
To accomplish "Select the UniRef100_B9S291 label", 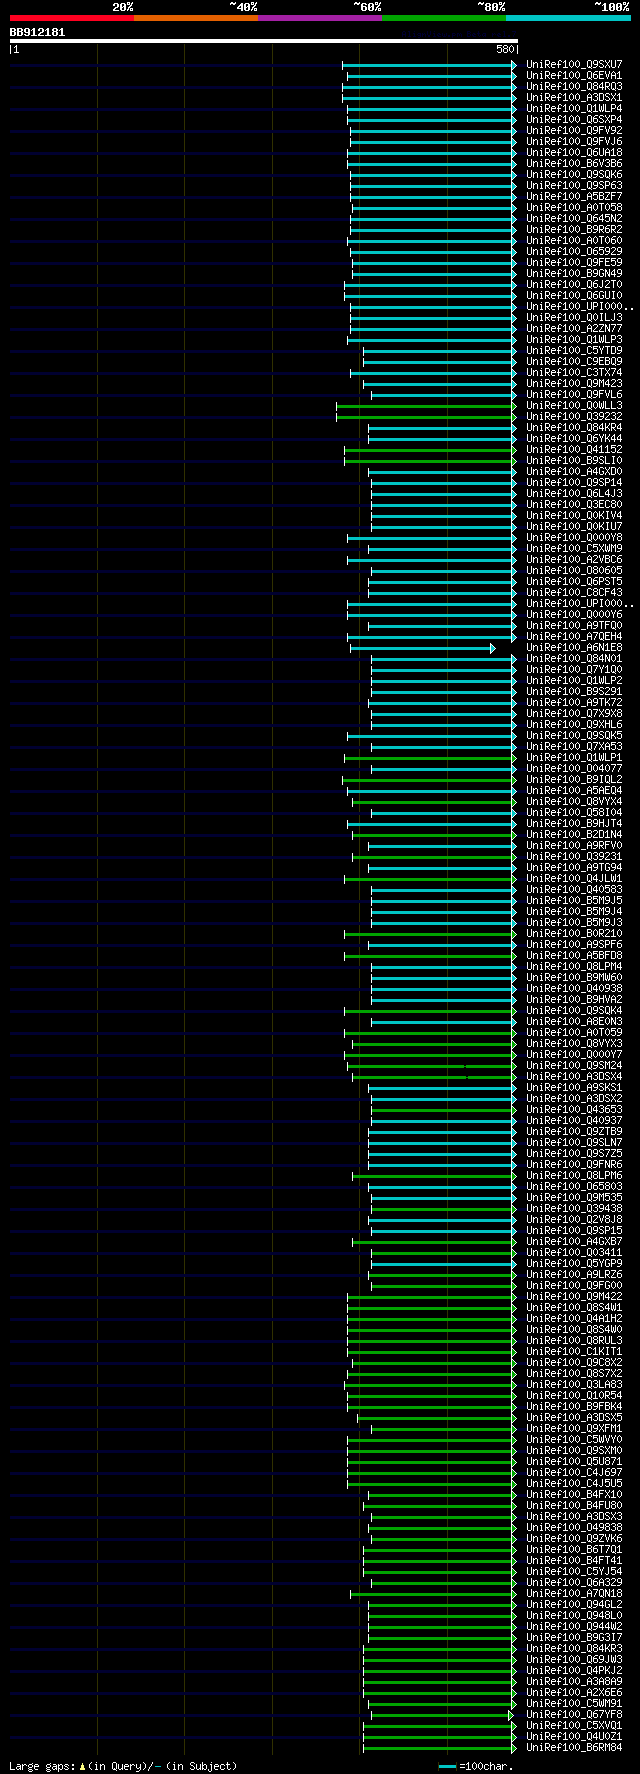I will point(574,691).
